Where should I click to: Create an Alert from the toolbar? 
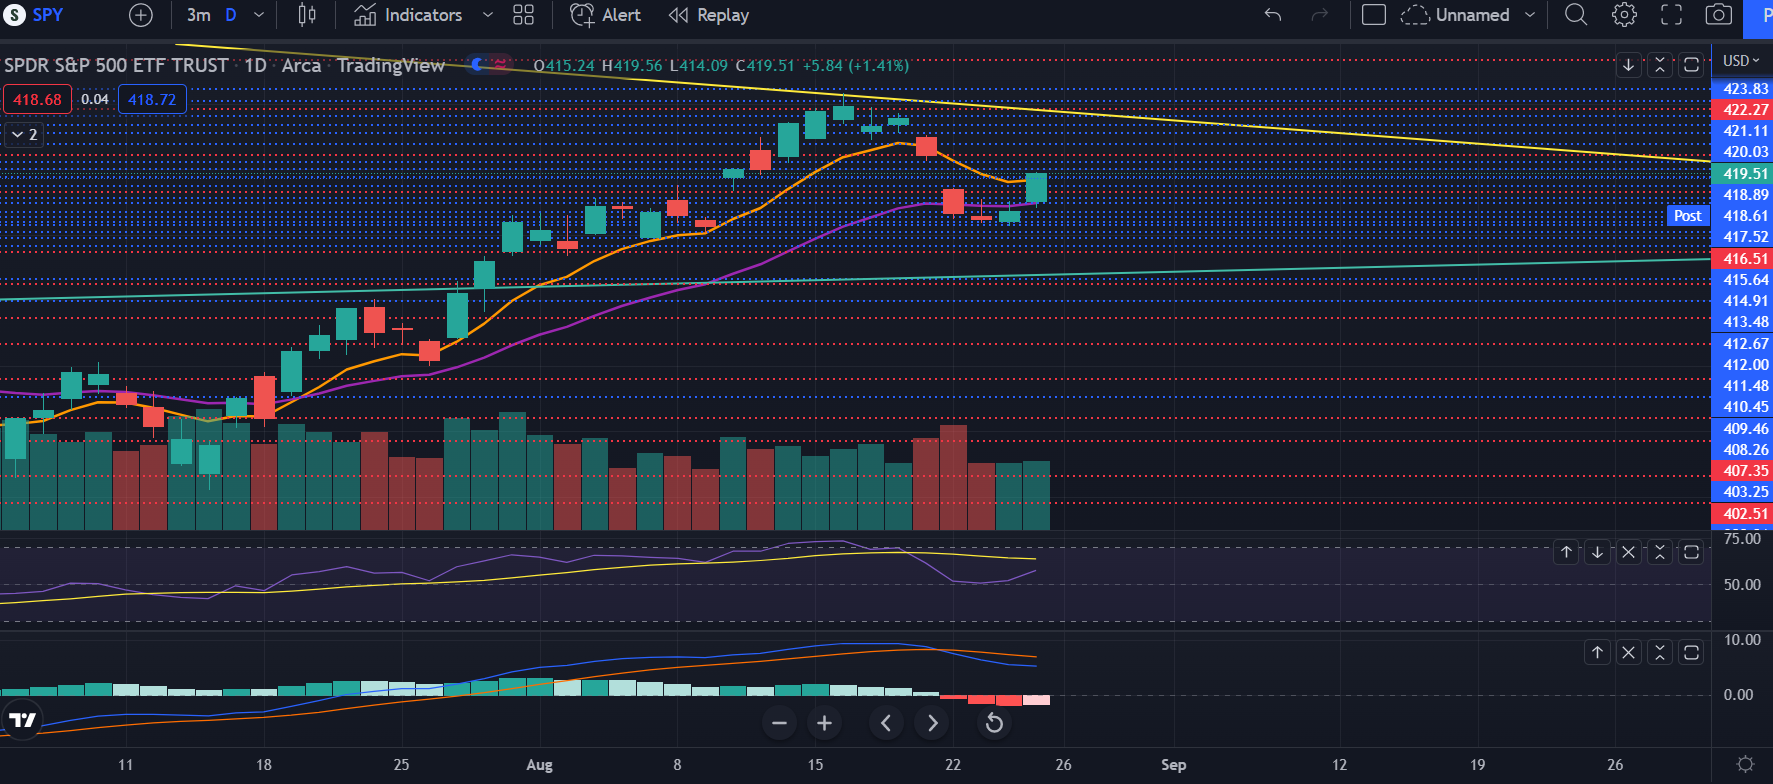[605, 15]
